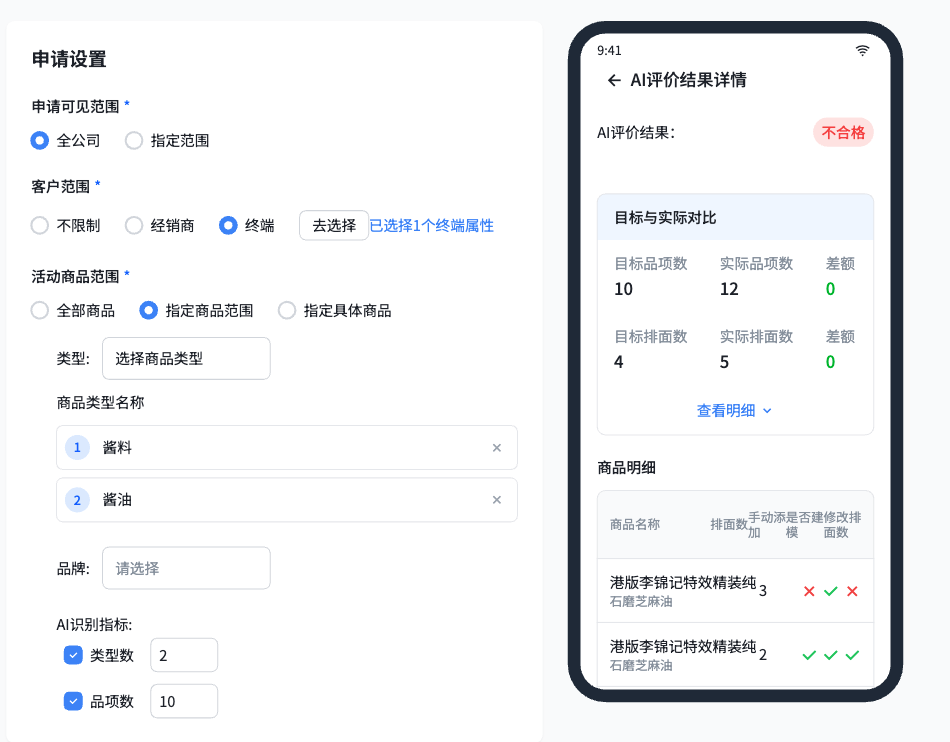The image size is (950, 742).
Task: Select the 全公司 visibility radio option
Action: click(40, 141)
